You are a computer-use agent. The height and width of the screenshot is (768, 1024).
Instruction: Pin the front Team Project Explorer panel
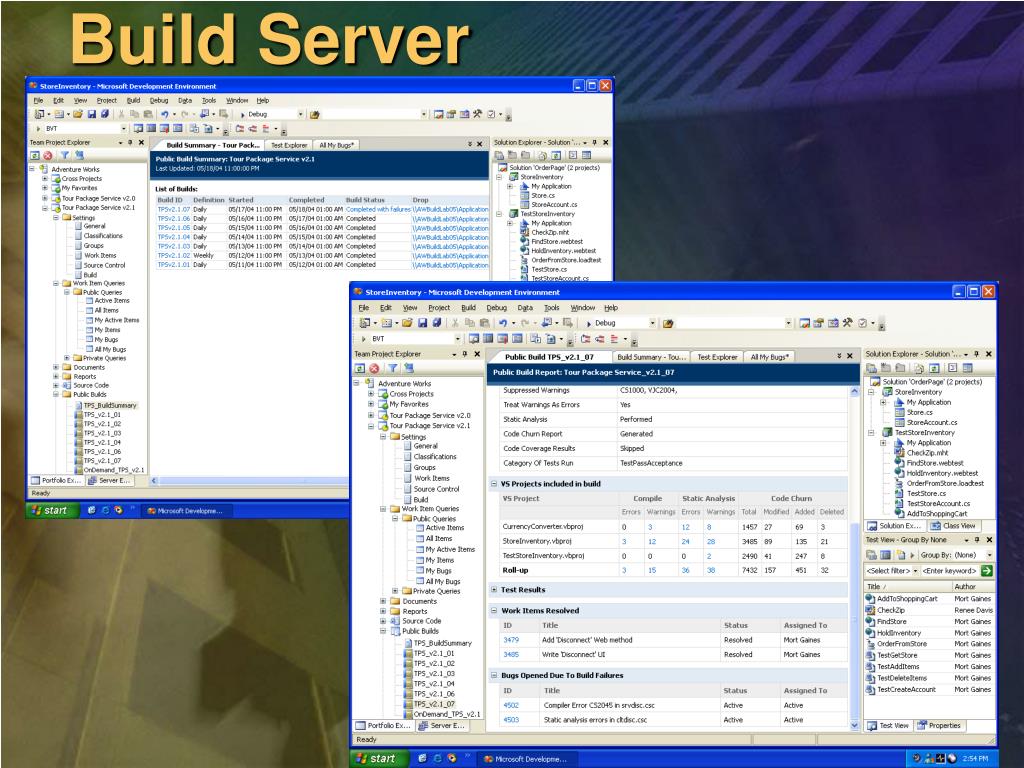(465, 354)
